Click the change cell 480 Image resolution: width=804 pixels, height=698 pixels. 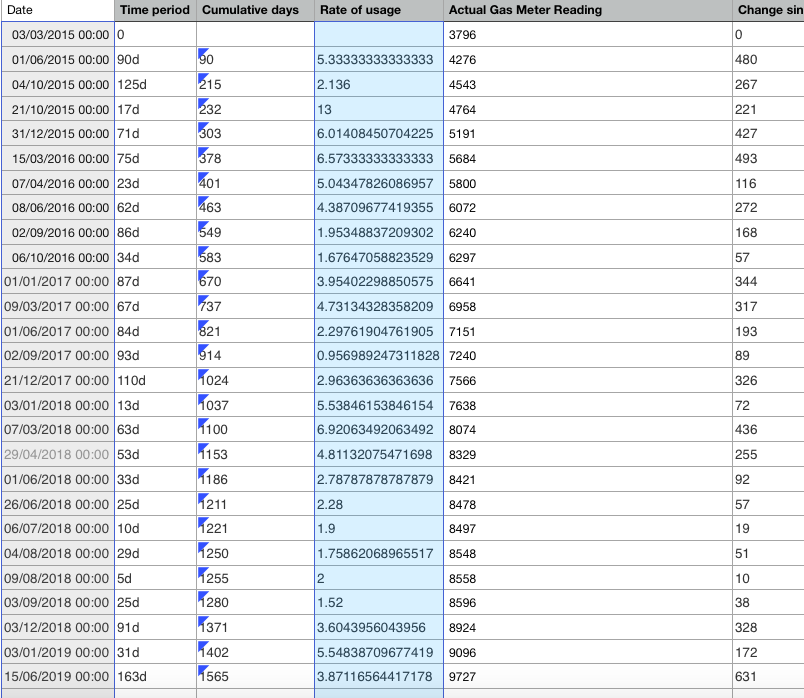tap(768, 59)
